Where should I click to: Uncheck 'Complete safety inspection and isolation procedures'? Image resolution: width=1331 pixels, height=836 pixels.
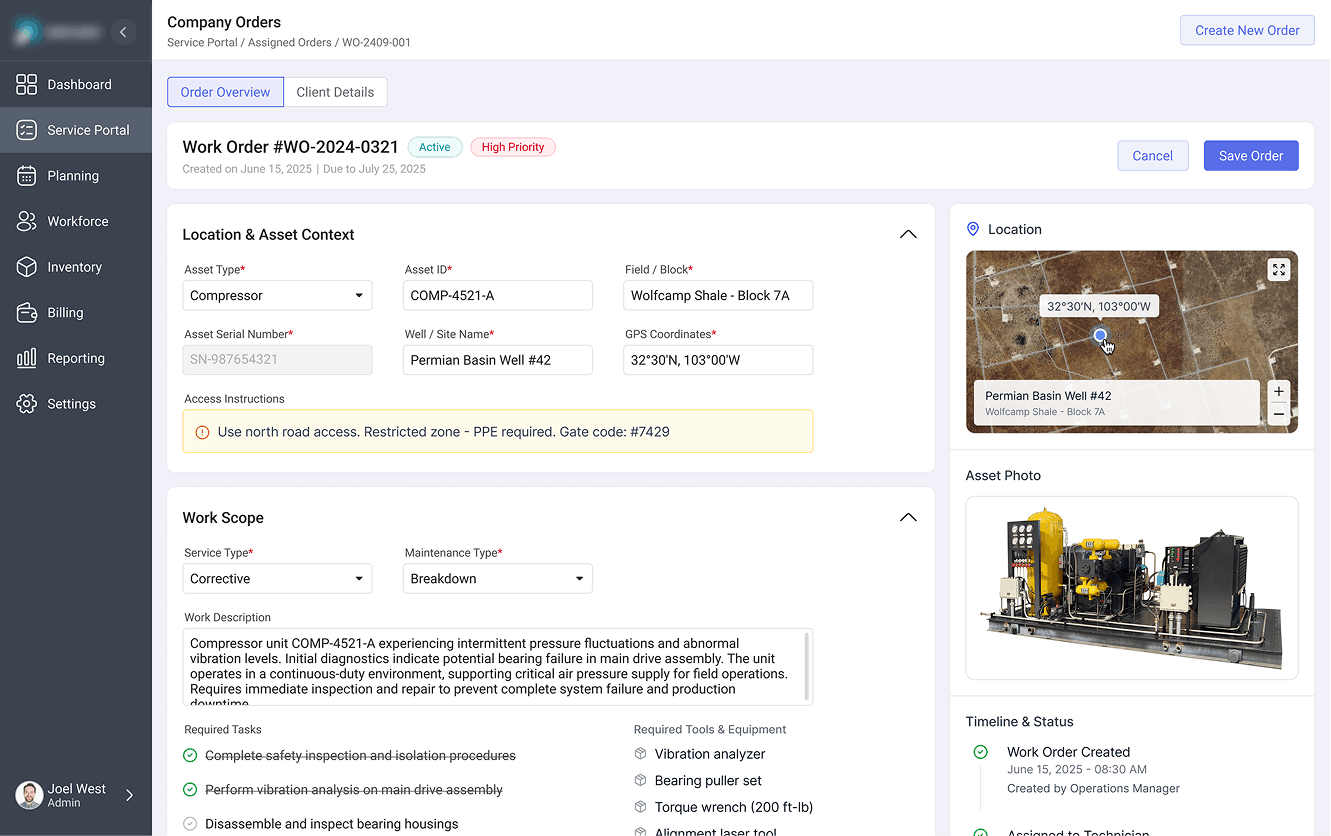tap(190, 755)
